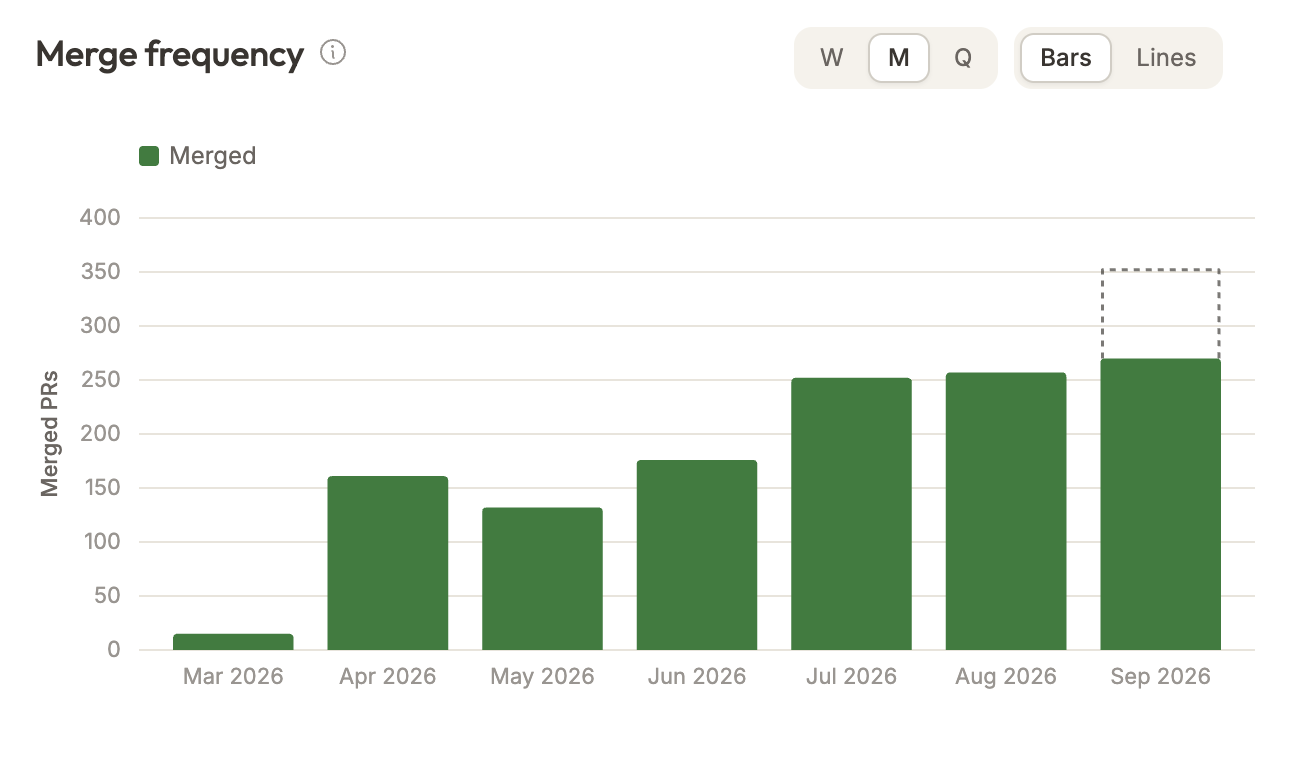Toggle the Merged legend green swatch
The image size is (1314, 760).
point(149,156)
